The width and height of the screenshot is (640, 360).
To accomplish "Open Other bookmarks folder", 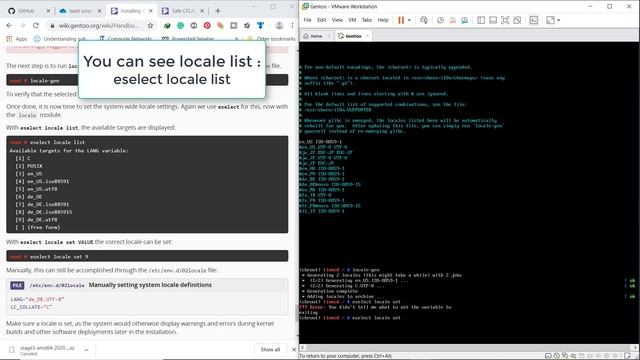I will [271, 39].
